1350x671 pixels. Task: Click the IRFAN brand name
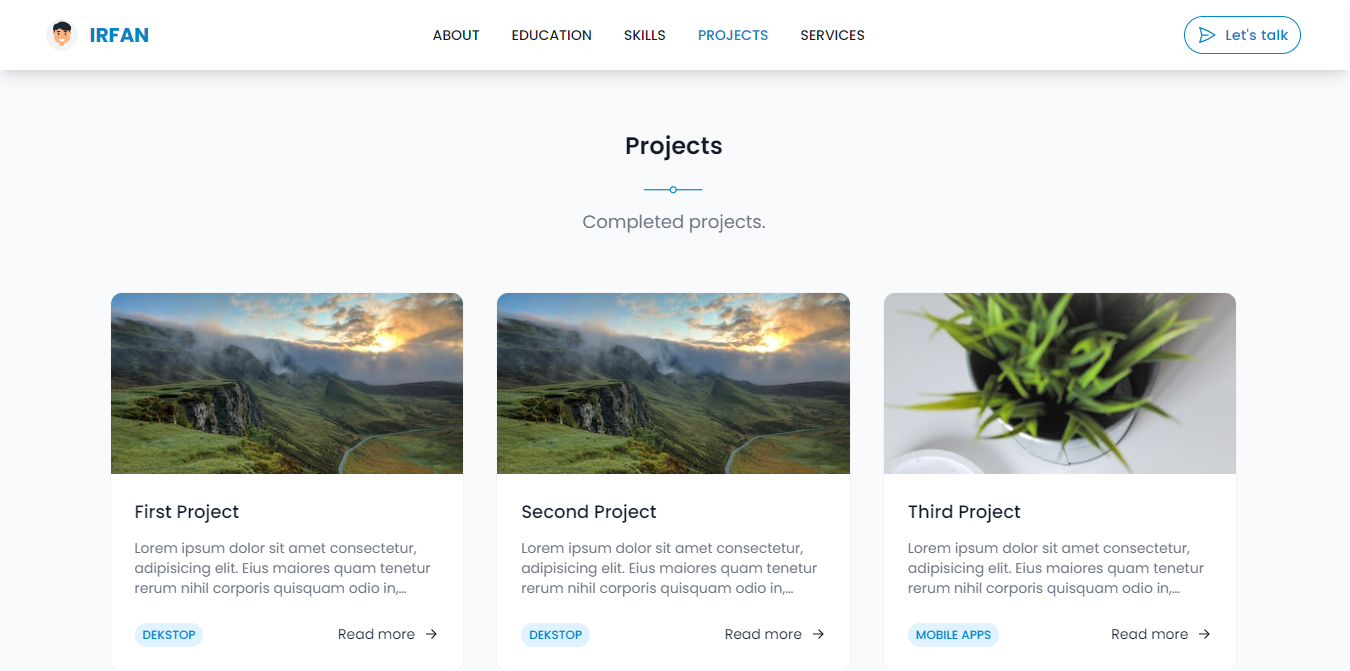(119, 35)
